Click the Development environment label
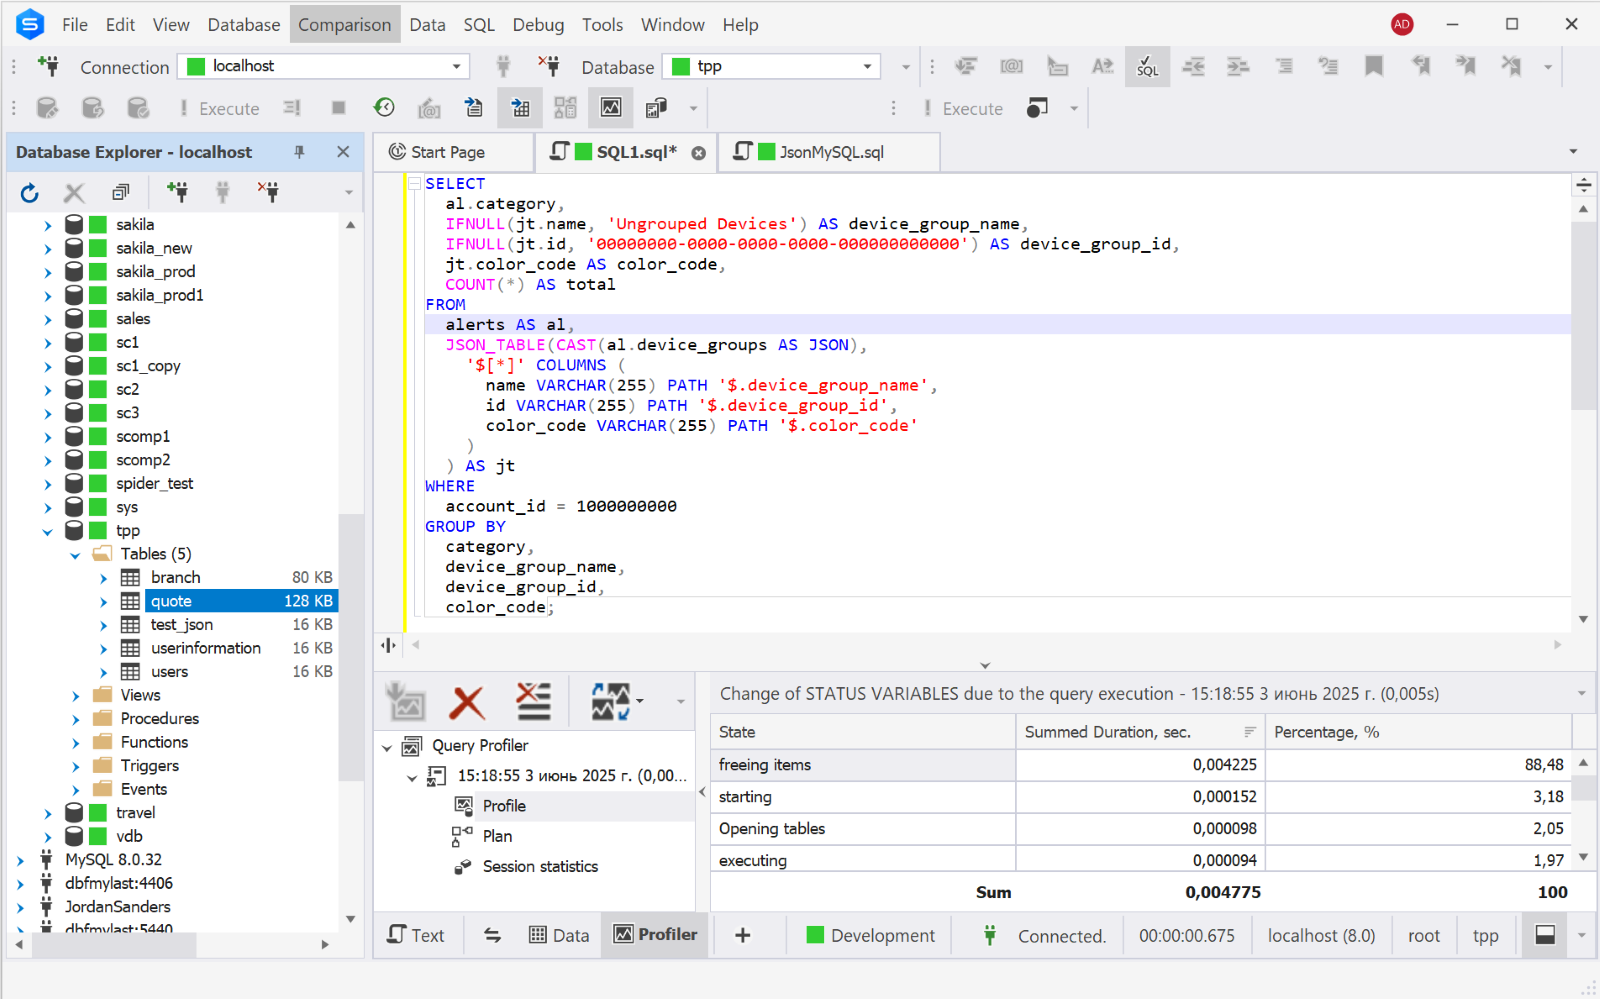Screen dimensions: 1600x999 pos(883,935)
